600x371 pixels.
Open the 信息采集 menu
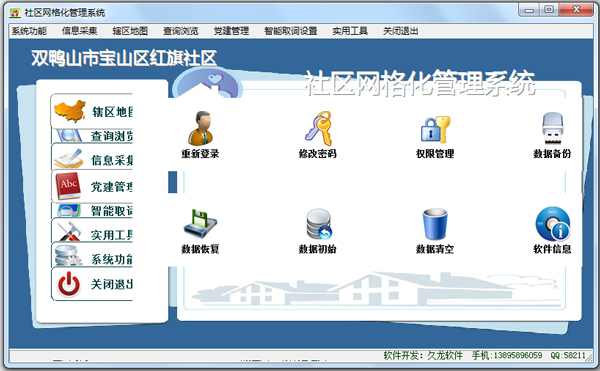tap(80, 31)
